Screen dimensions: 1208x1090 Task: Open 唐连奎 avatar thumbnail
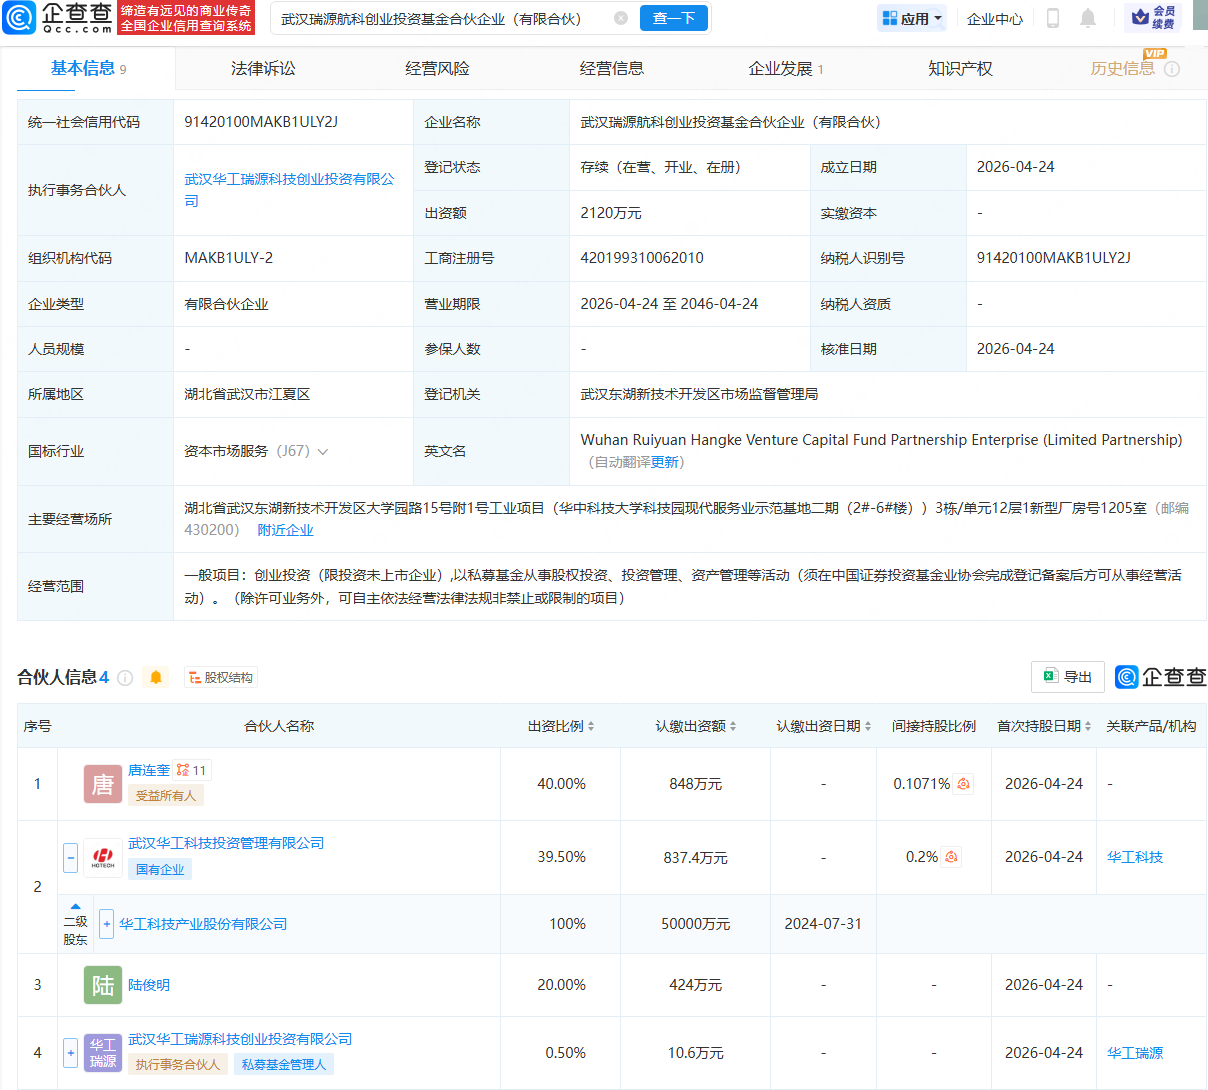103,784
